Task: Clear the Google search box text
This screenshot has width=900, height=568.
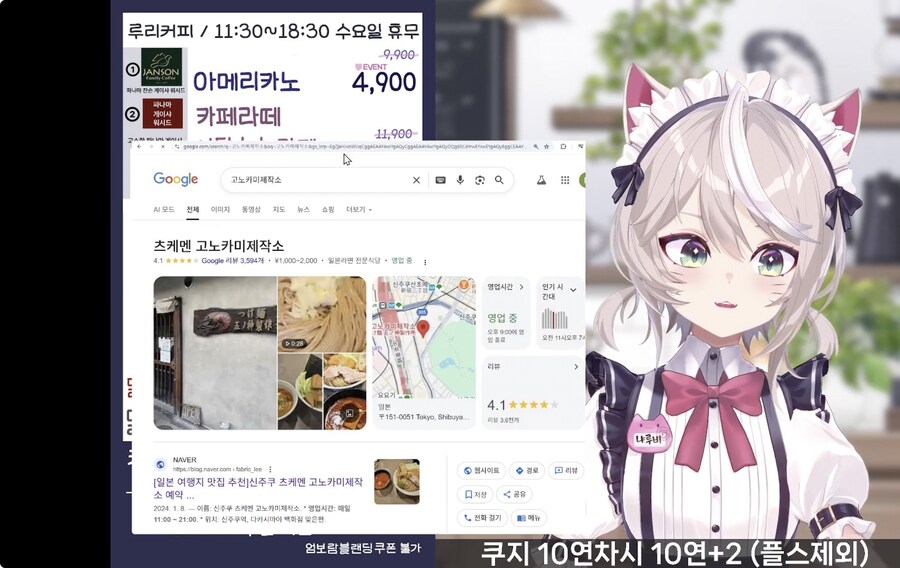Action: pyautogui.click(x=416, y=180)
